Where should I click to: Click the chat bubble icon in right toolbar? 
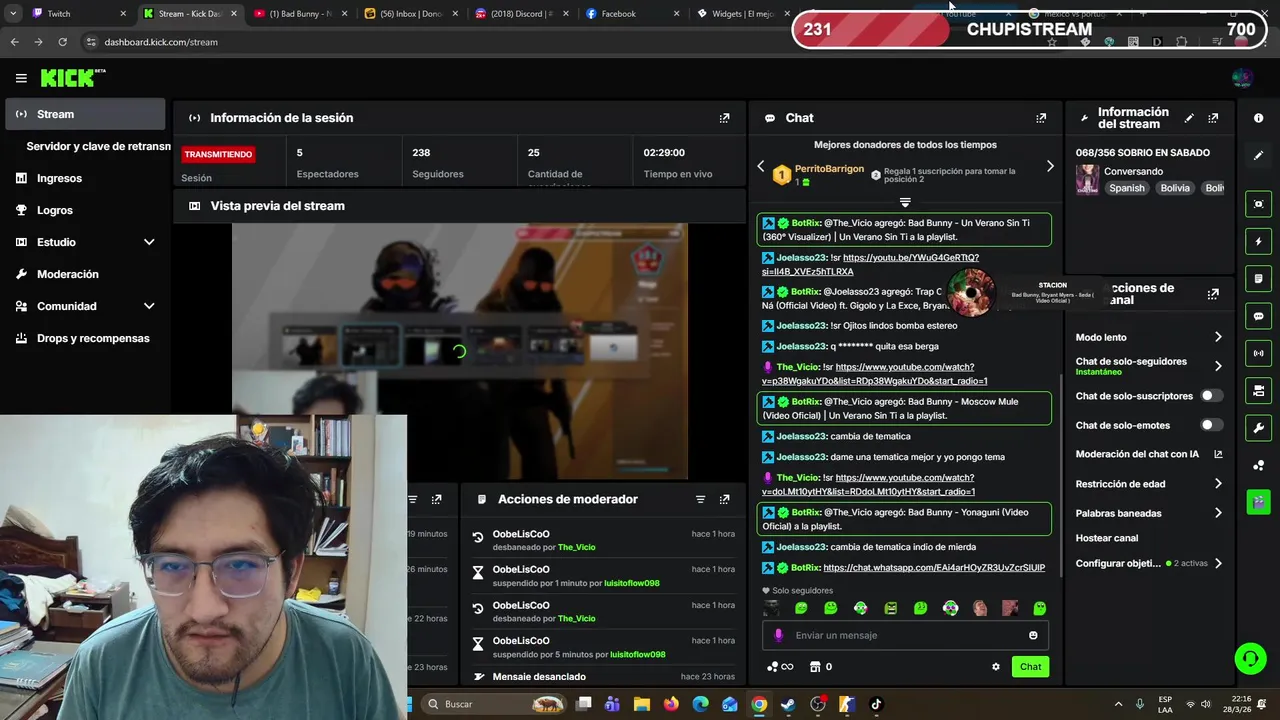pos(1258,316)
